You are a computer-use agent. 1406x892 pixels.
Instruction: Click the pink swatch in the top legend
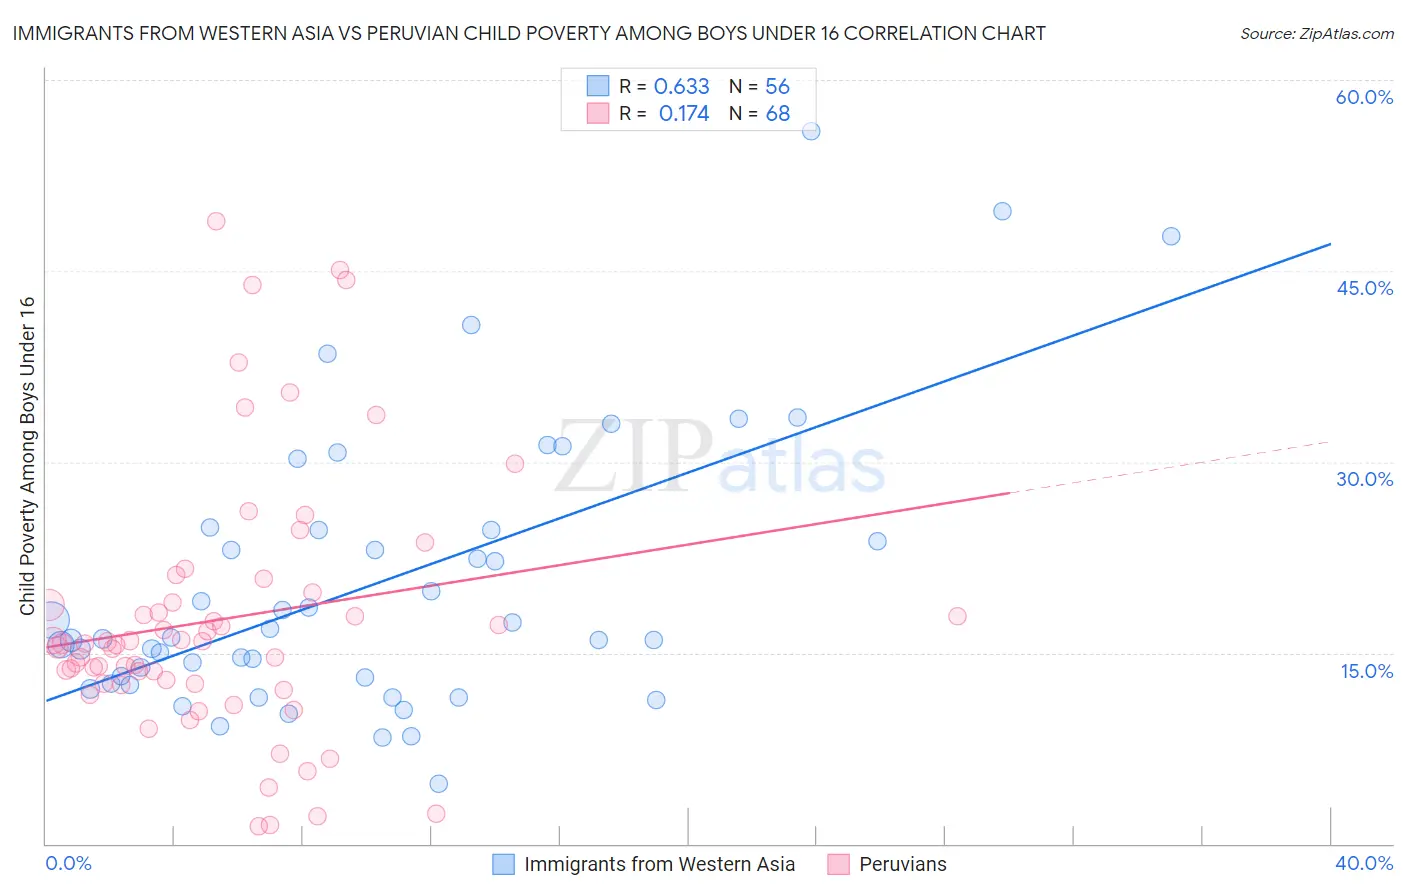(598, 113)
